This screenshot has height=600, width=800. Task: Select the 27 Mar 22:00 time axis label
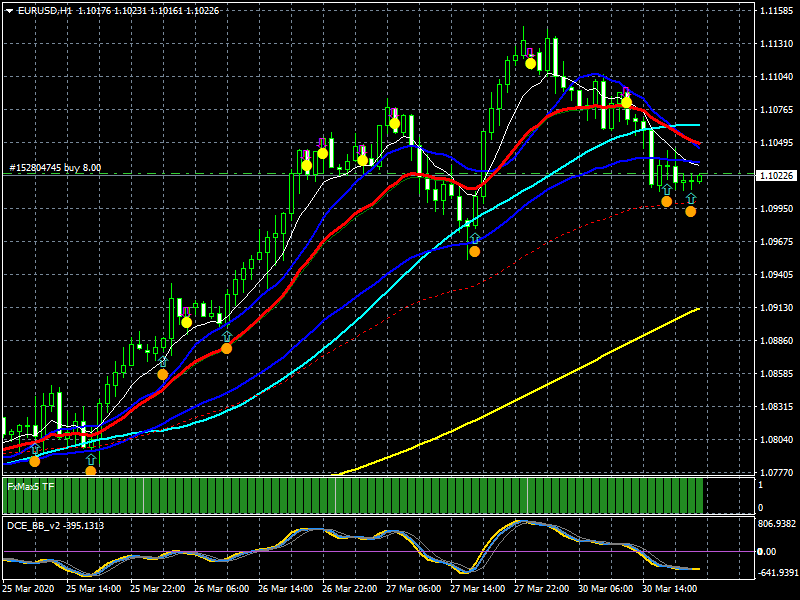(541, 588)
